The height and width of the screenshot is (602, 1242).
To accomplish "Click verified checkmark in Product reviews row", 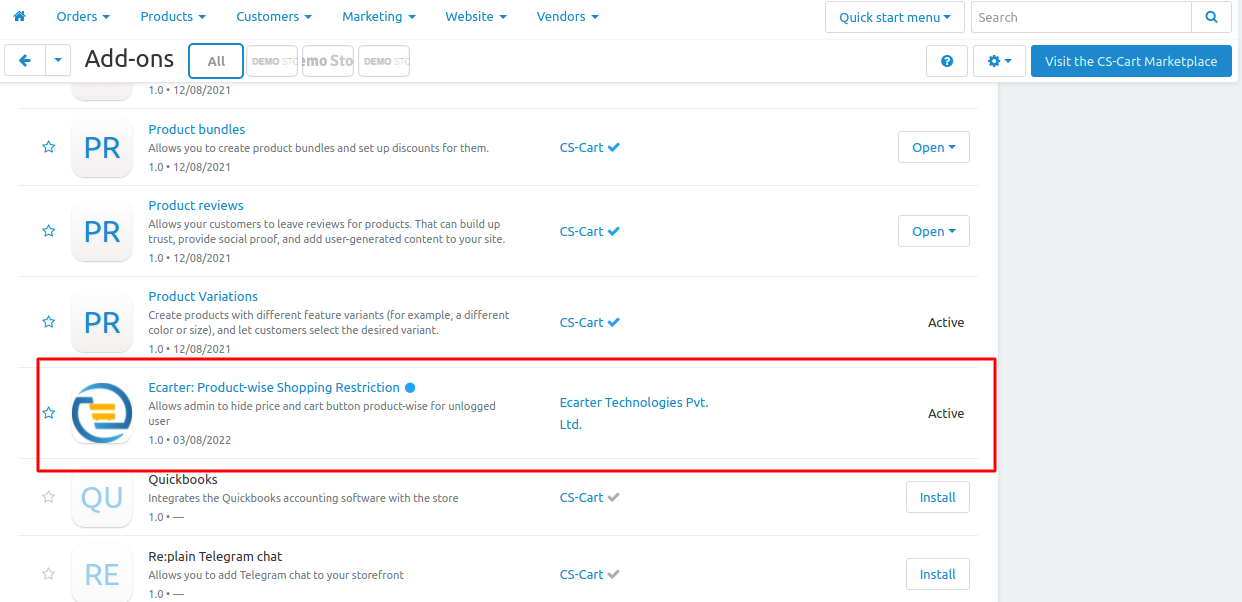I will 614,231.
